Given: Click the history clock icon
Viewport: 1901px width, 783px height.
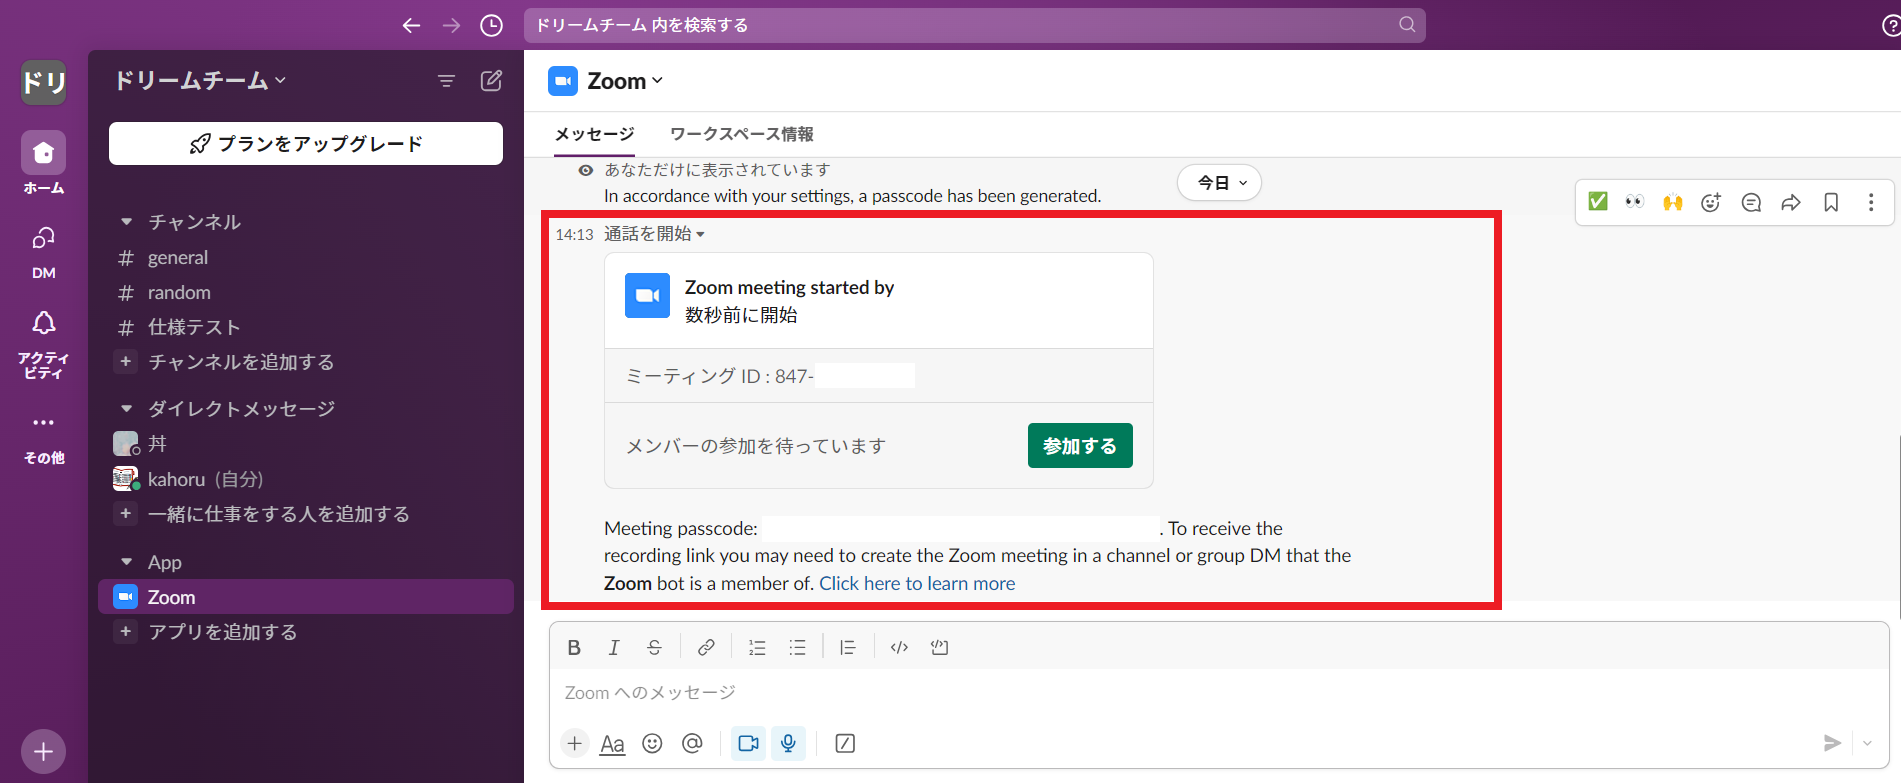Looking at the screenshot, I should tap(491, 25).
